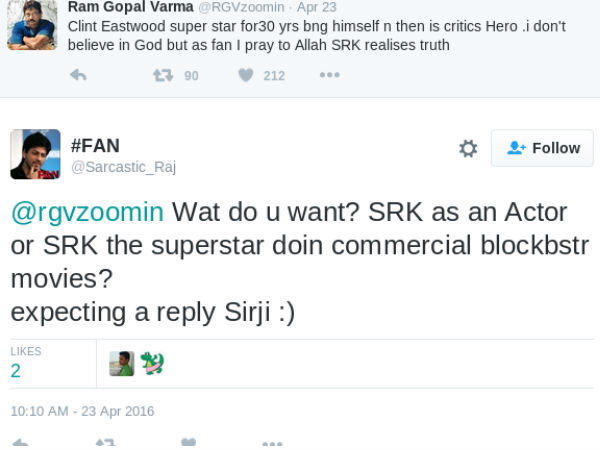Click Ram Gopal Varma's profile picture

[x=32, y=25]
